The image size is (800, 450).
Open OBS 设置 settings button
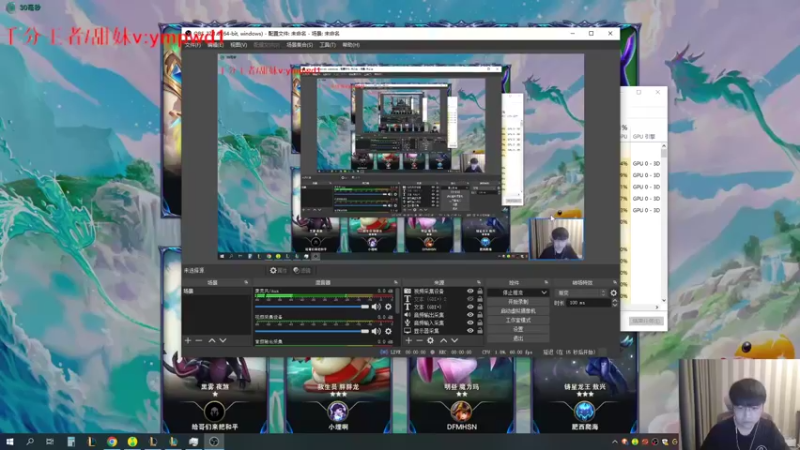coord(518,329)
